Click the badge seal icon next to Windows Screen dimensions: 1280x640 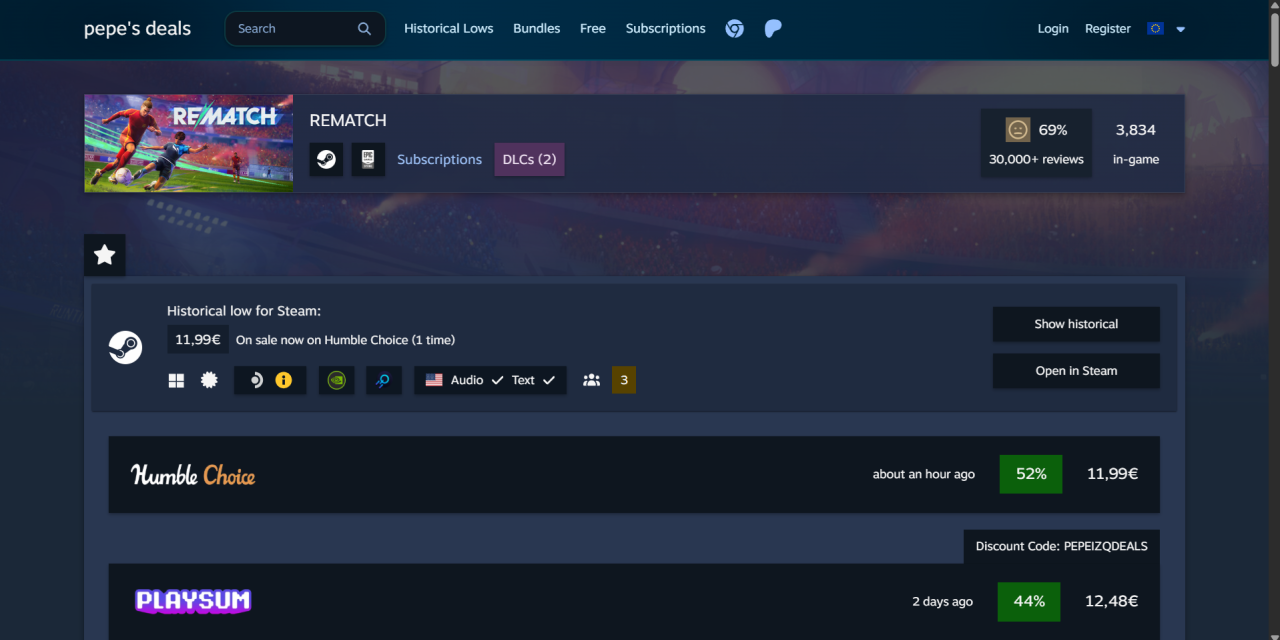point(209,380)
